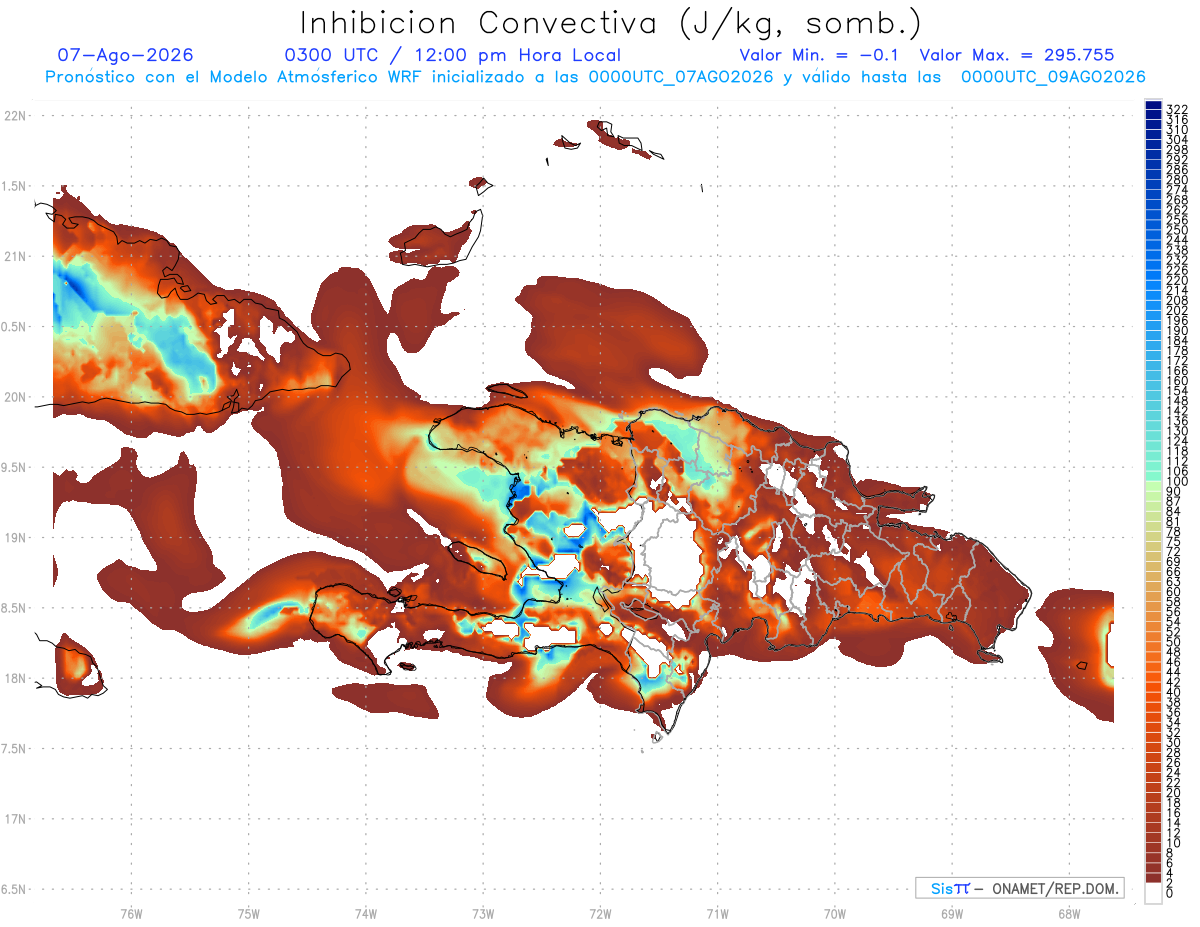Click the 'SisTT - ONAMET/REP.DOM.' credit box
1200x927 pixels.
point(1020,888)
